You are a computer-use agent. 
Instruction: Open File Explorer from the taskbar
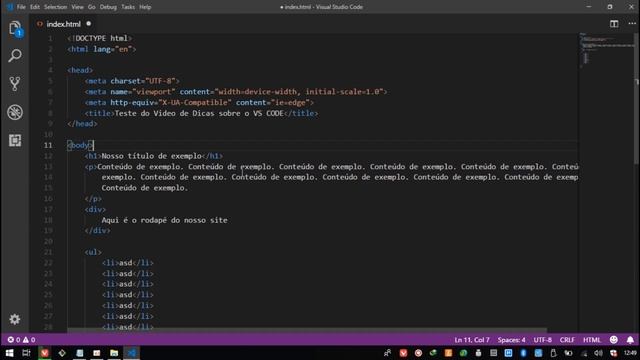114,353
